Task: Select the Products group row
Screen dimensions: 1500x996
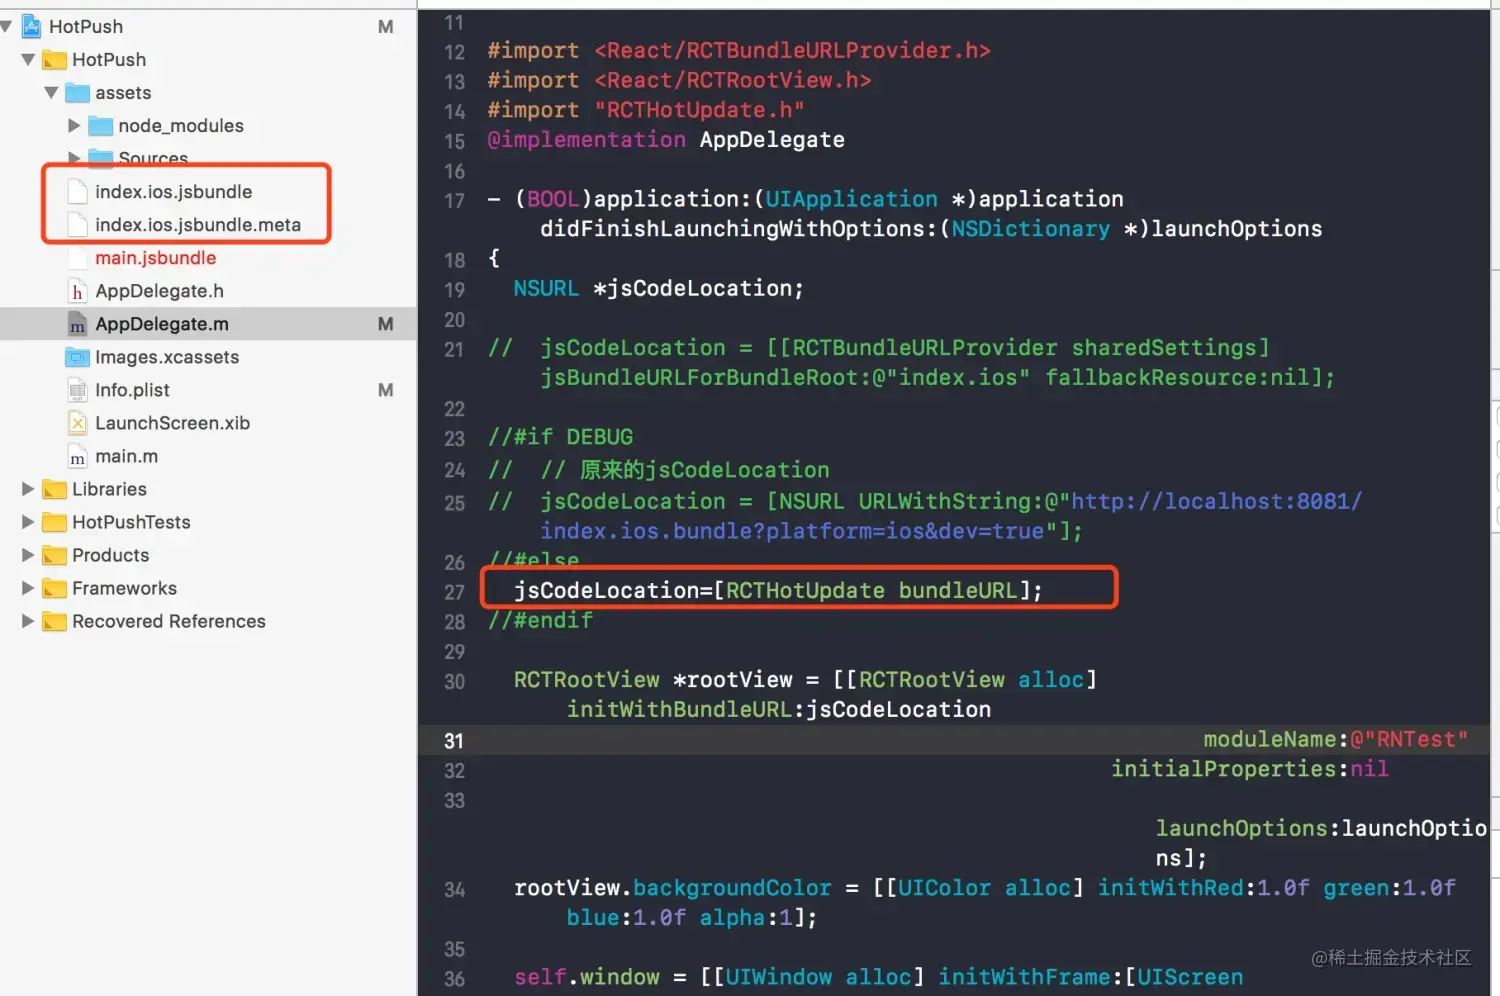Action: 208,555
